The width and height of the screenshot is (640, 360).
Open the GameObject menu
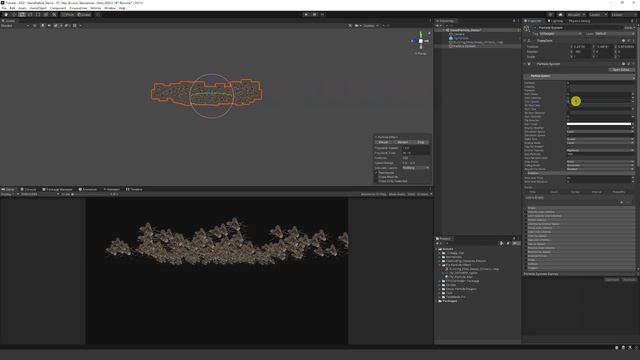[x=38, y=8]
